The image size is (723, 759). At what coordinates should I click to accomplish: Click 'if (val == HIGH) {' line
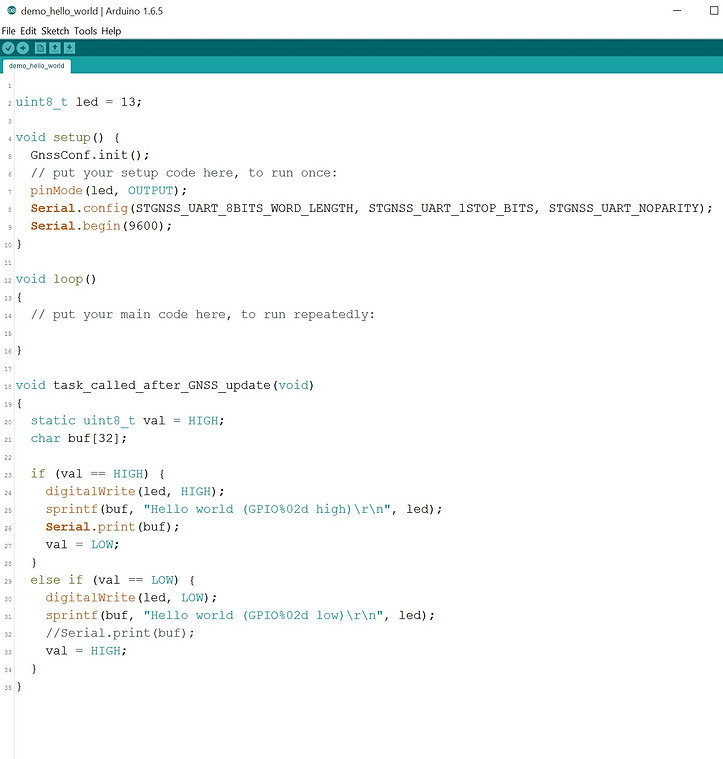pyautogui.click(x=97, y=474)
